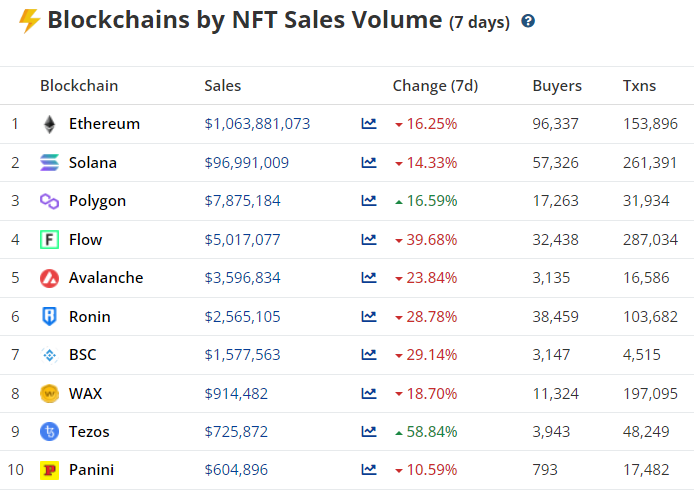Click the help question mark icon

[x=528, y=21]
